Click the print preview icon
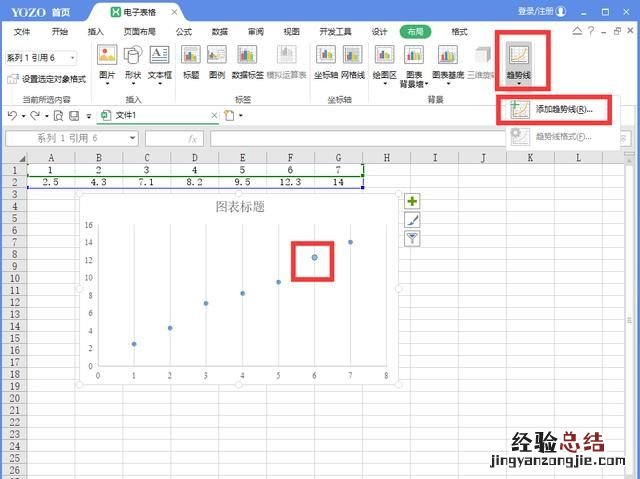Screen dimensions: 640x479 click(x=58, y=116)
